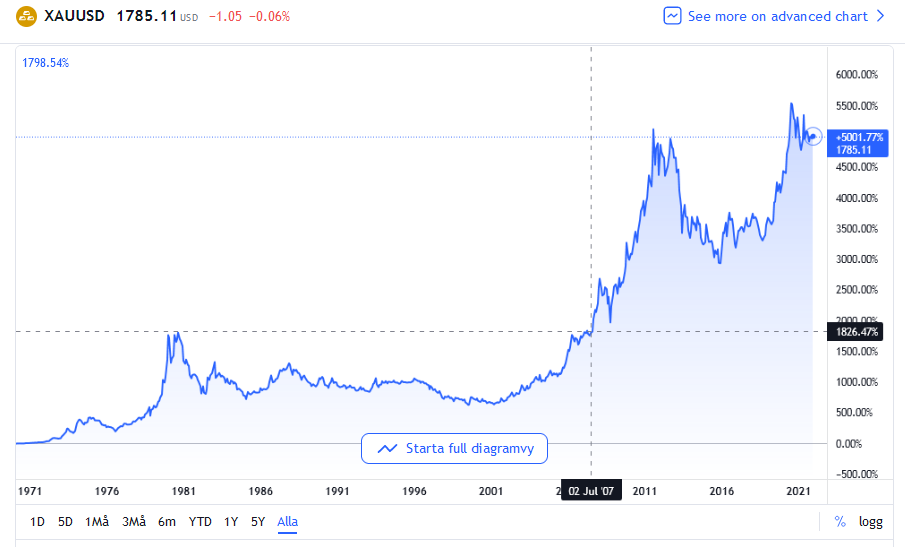Click the chevron after 'See more on advanced chart'
Screen dimensions: 905x547
pyautogui.click(x=881, y=16)
